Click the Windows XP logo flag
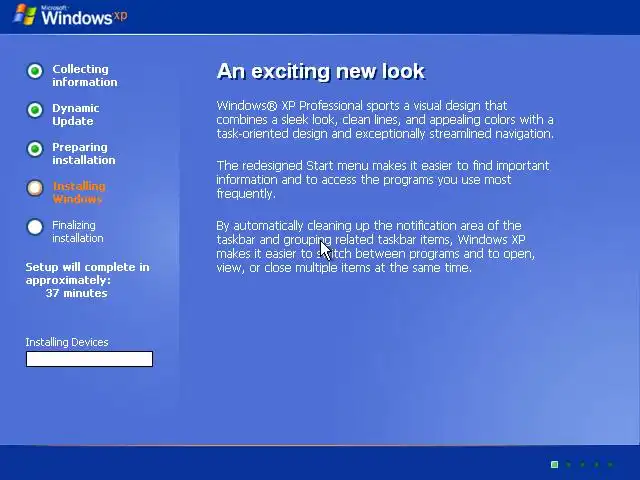This screenshot has height=480, width=640. point(24,15)
